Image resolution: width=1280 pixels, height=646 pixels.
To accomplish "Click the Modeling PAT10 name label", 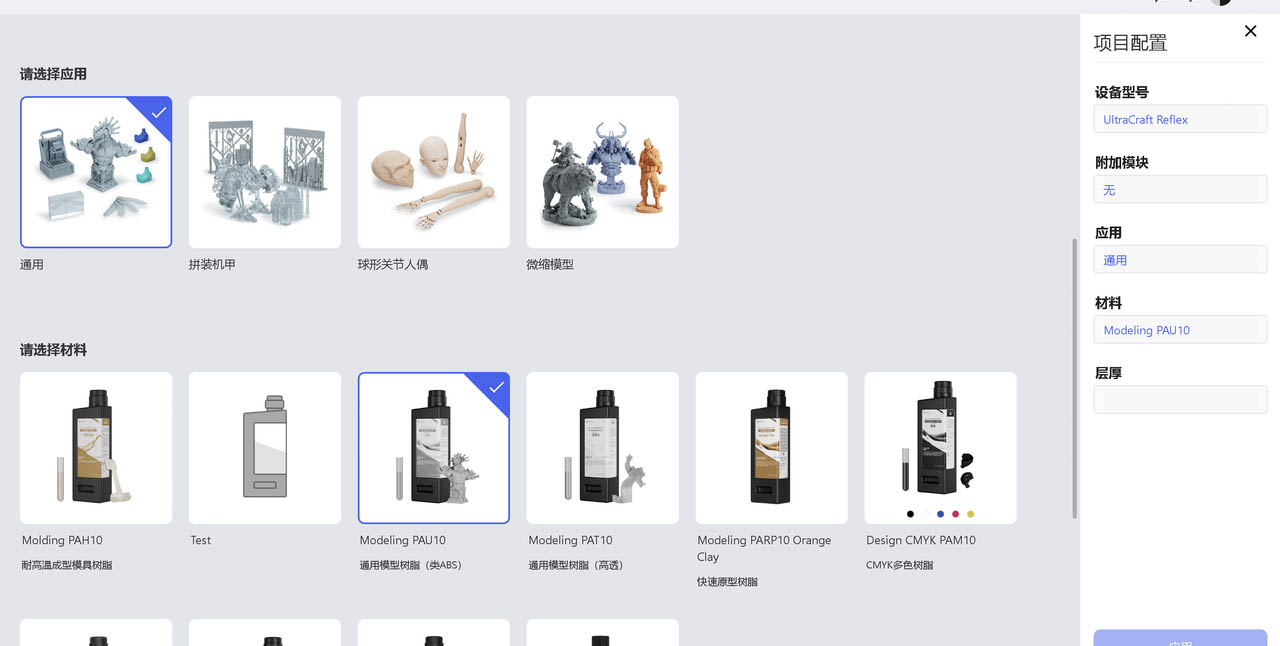I will tap(571, 540).
